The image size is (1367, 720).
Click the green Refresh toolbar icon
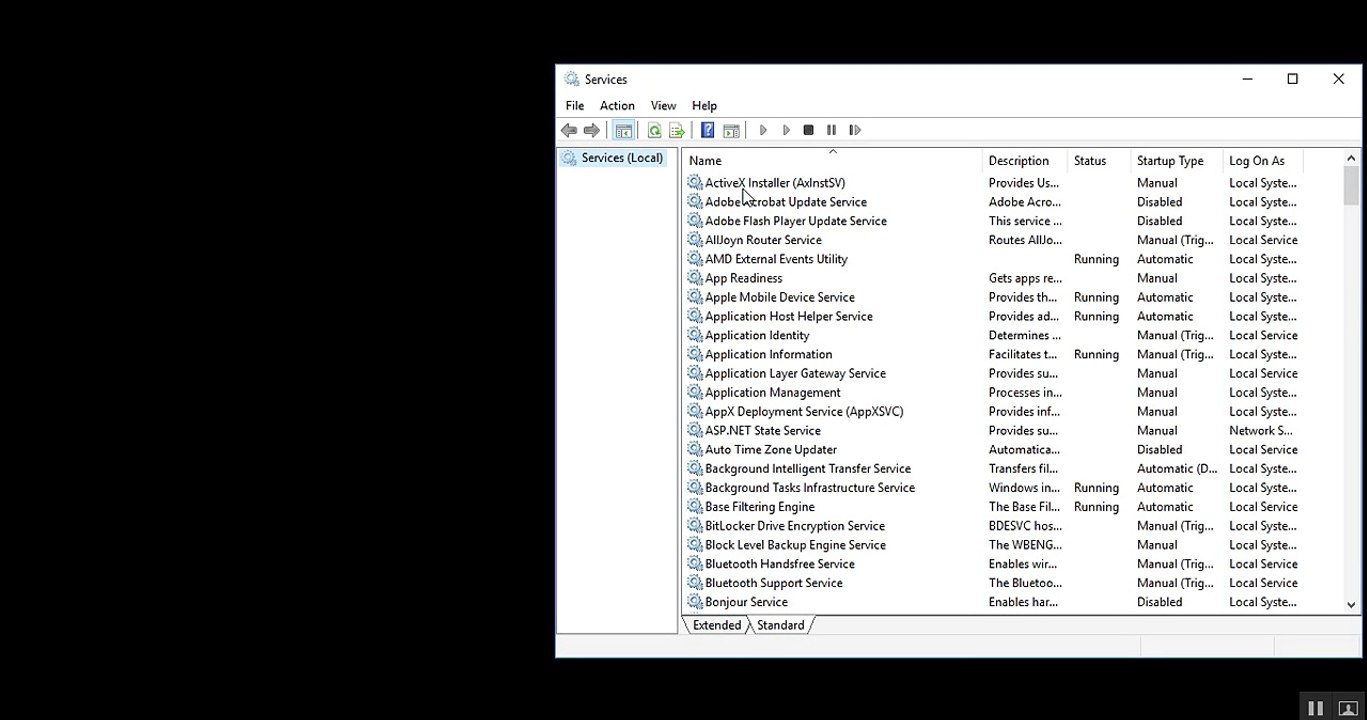click(654, 130)
